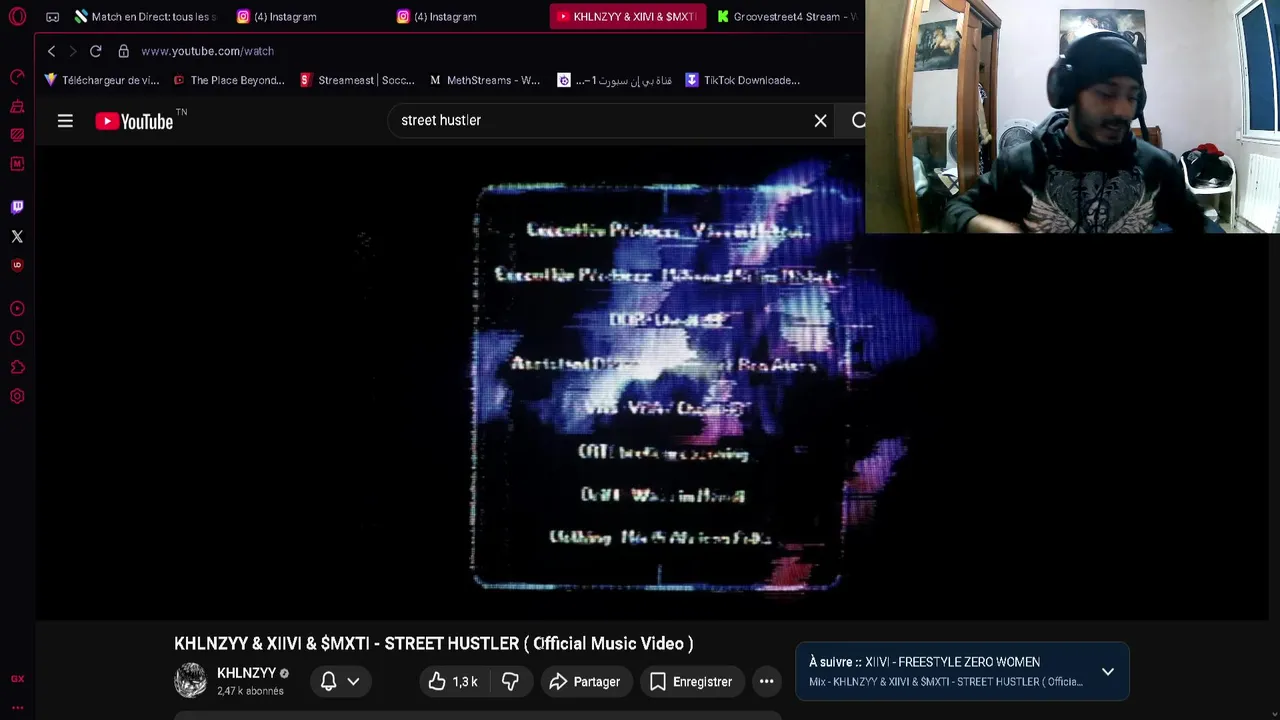
Task: Open Twitch panel in sidebar
Action: pos(17,207)
